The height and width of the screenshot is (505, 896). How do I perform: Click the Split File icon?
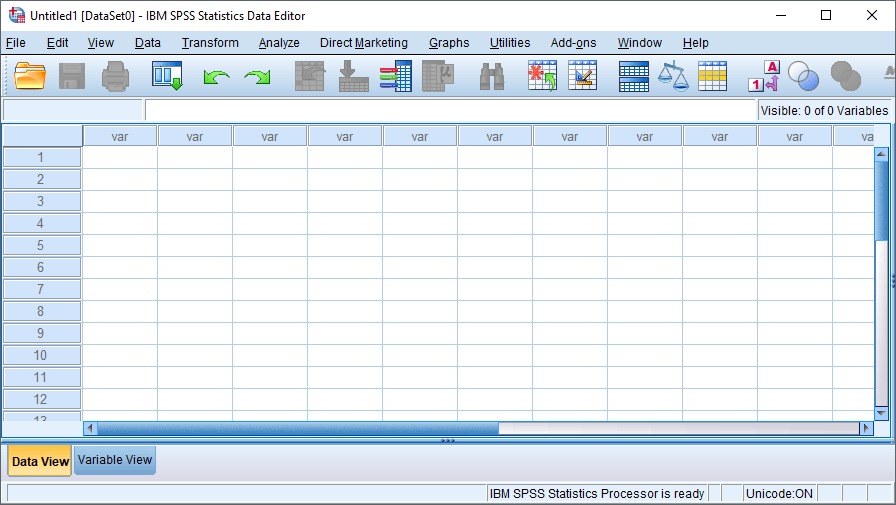634,77
